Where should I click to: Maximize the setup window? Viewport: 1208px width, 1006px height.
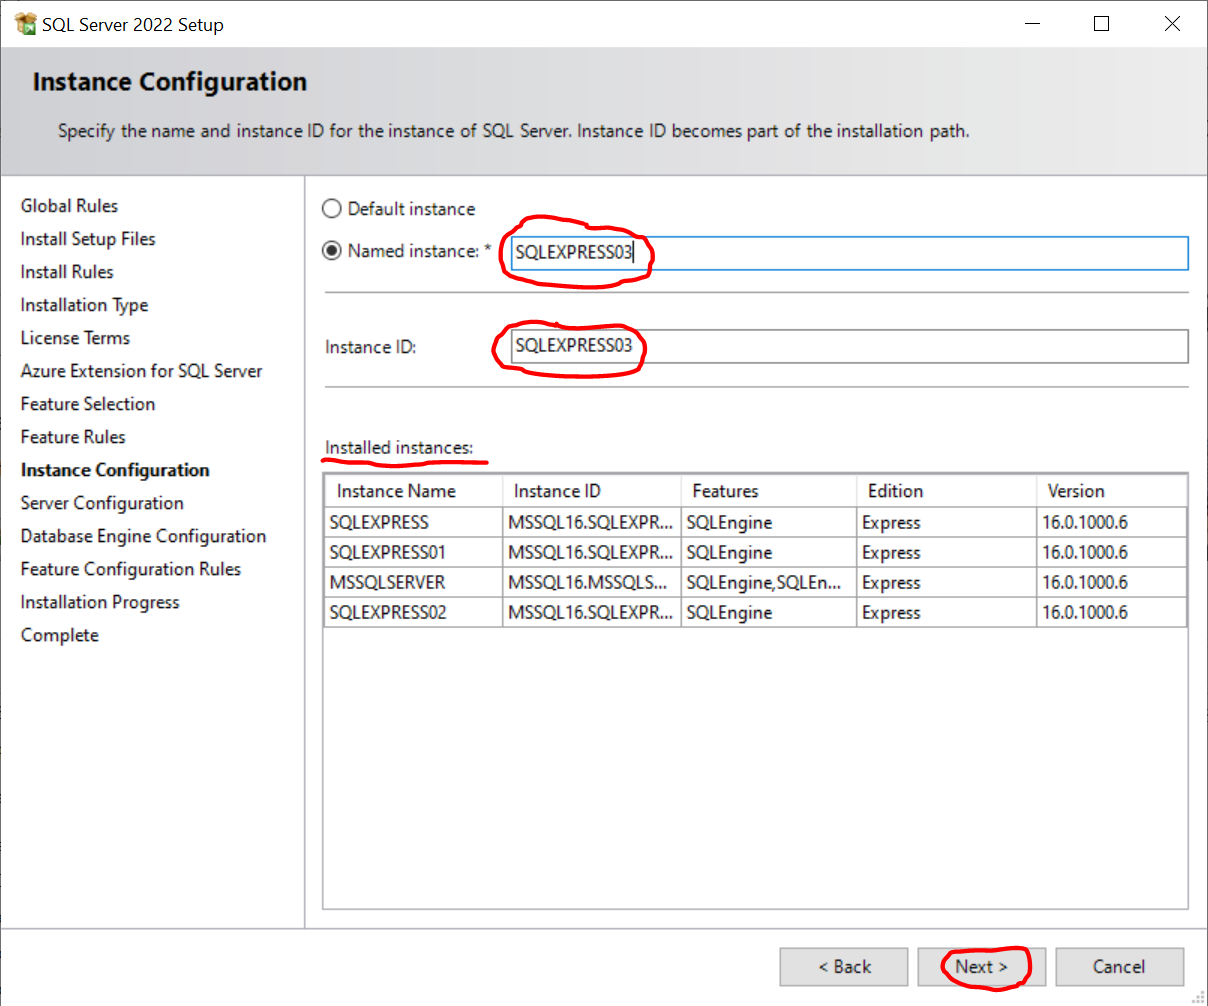tap(1102, 24)
